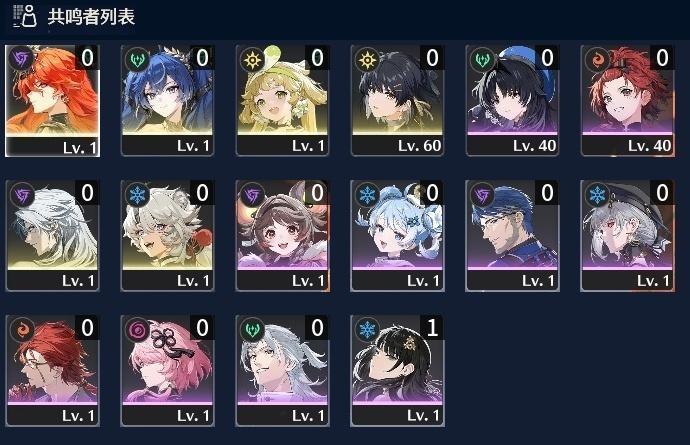The width and height of the screenshot is (690, 445).
Task: Click Spectro sun icon on blonde leaf-hat girl
Action: pyautogui.click(x=252, y=59)
